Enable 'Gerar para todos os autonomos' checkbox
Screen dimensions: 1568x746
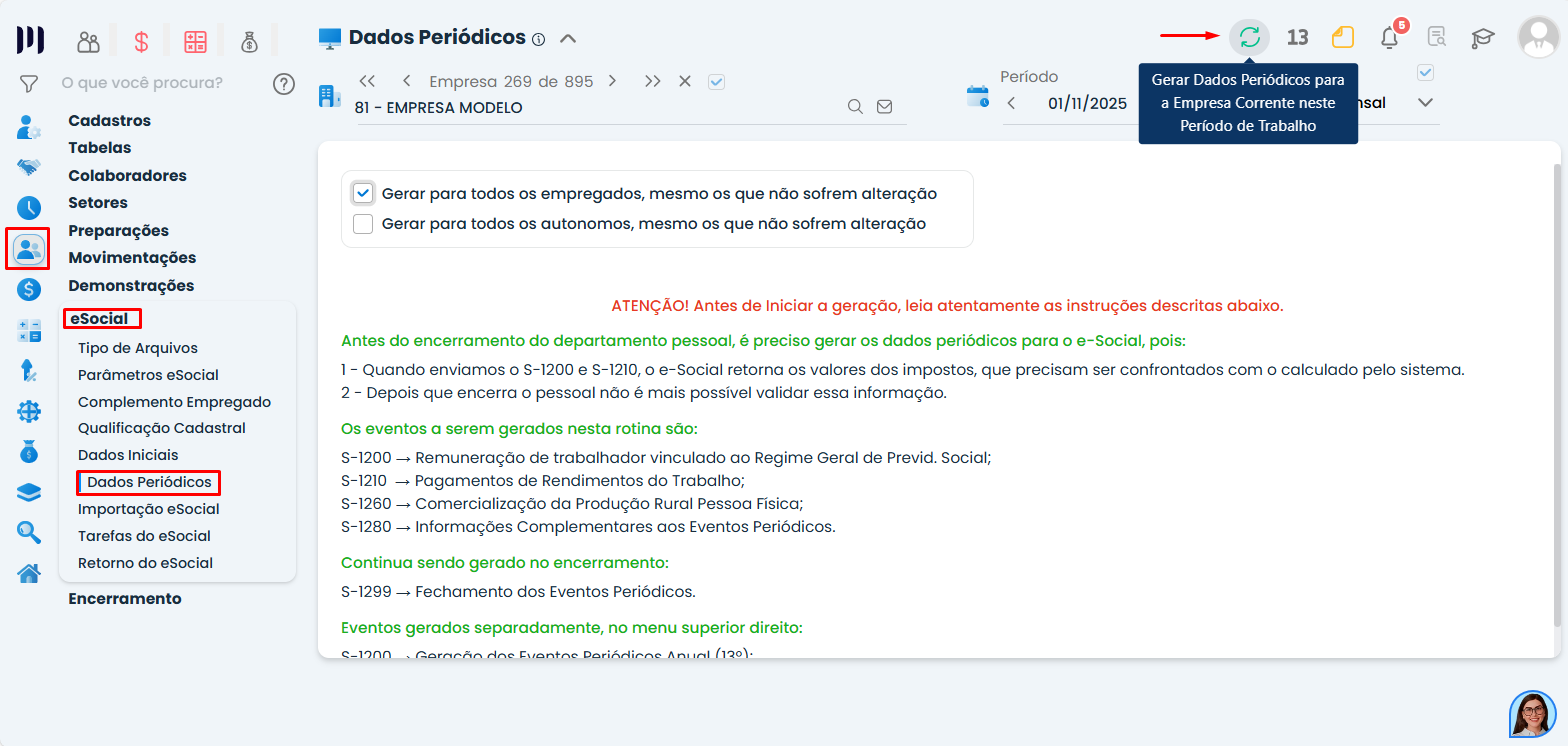point(363,224)
